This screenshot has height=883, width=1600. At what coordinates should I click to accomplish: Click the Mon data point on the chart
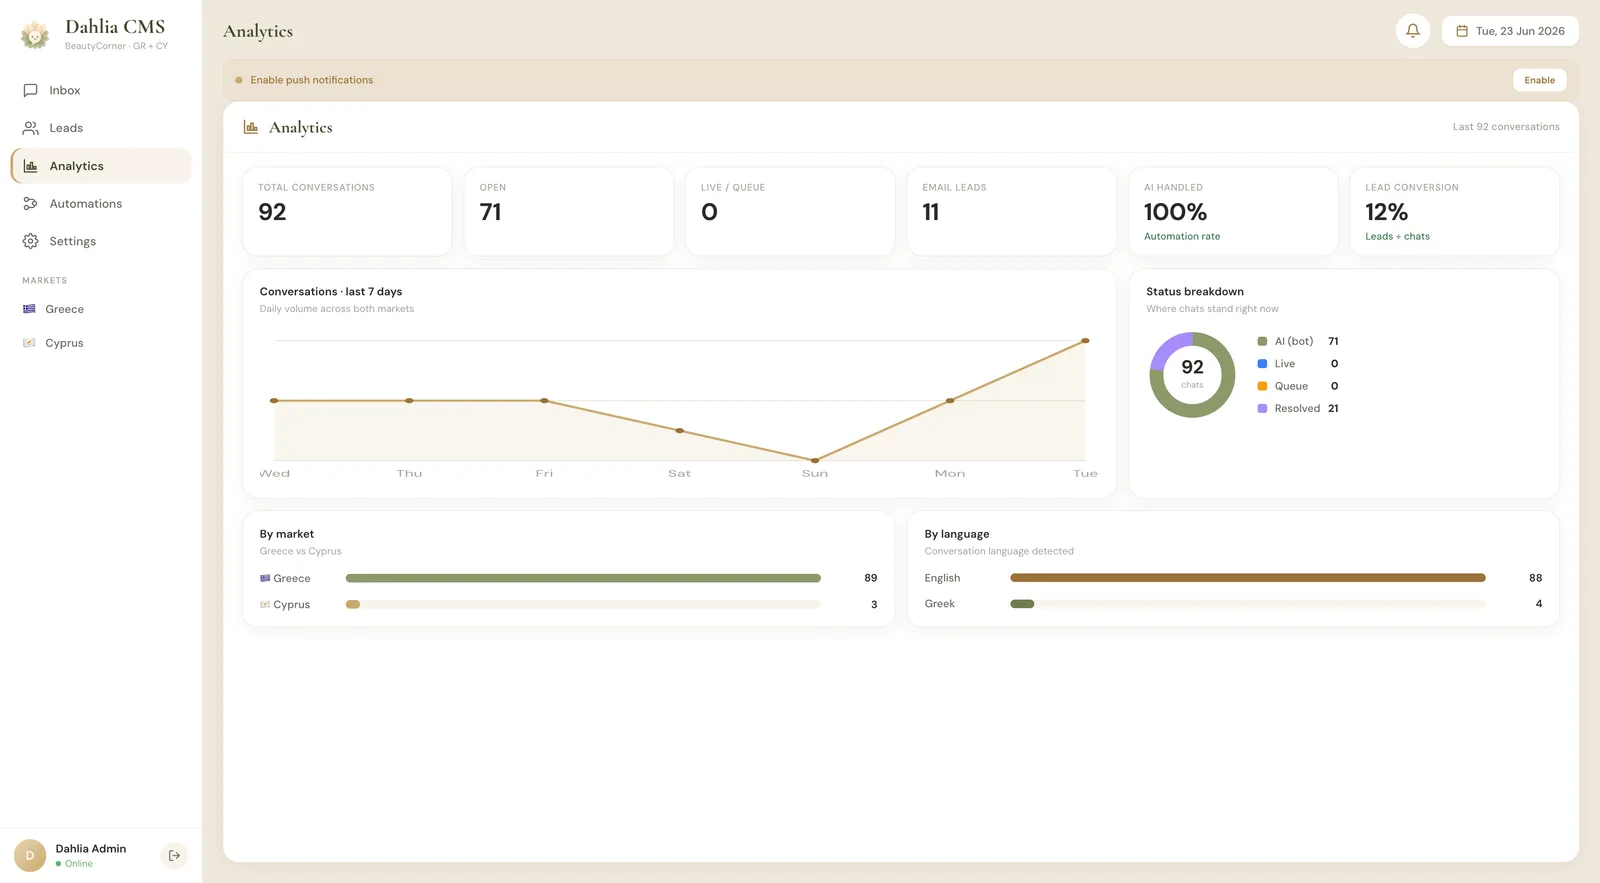(x=950, y=401)
